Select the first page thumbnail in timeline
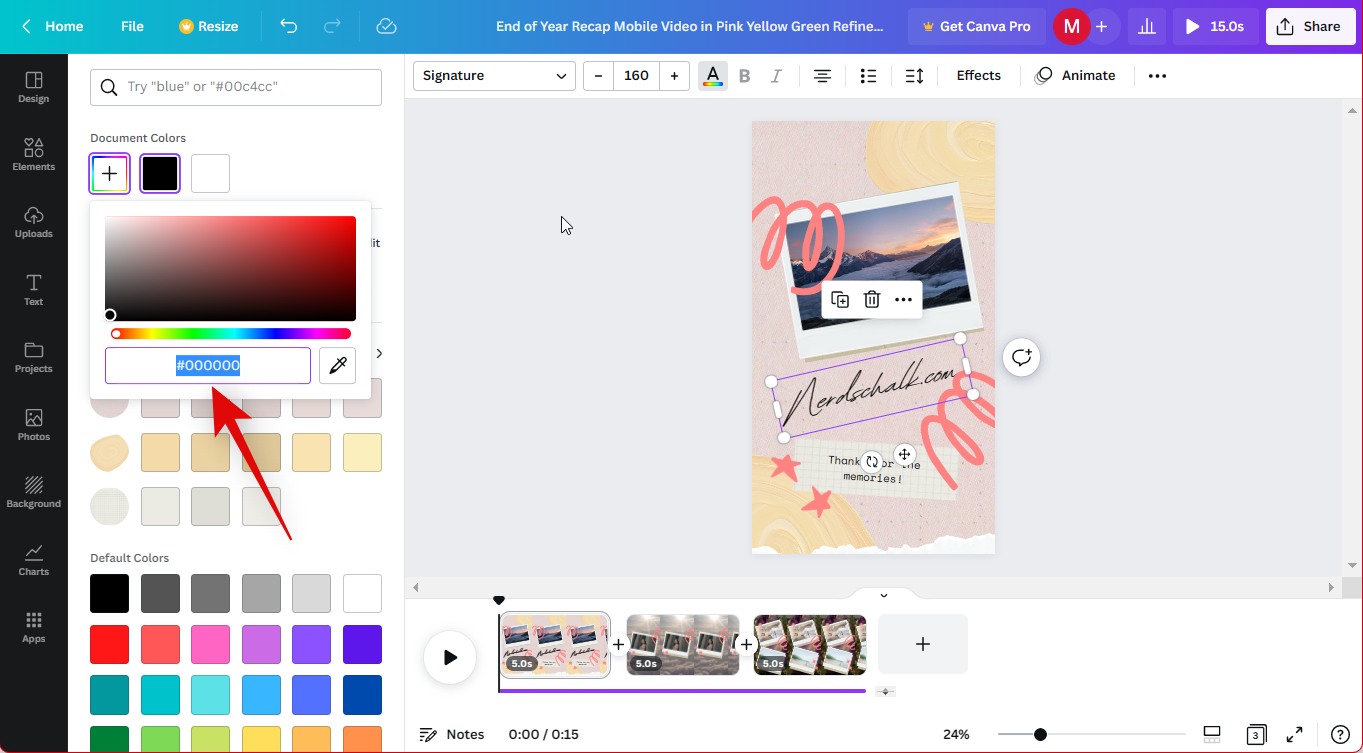Image resolution: width=1363 pixels, height=753 pixels. [x=555, y=645]
